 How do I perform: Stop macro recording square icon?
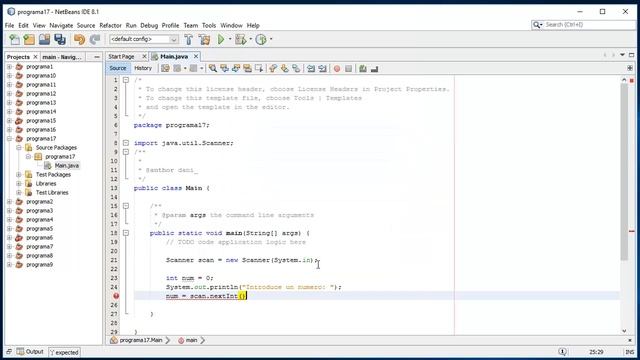[x=348, y=68]
